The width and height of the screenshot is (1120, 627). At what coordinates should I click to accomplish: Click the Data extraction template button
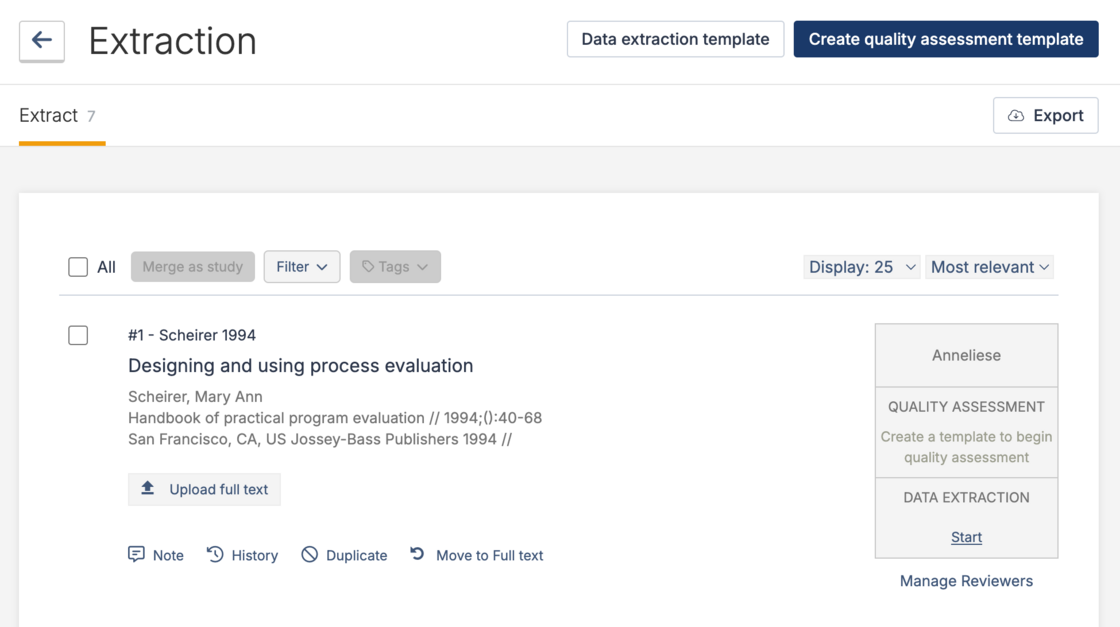point(675,39)
